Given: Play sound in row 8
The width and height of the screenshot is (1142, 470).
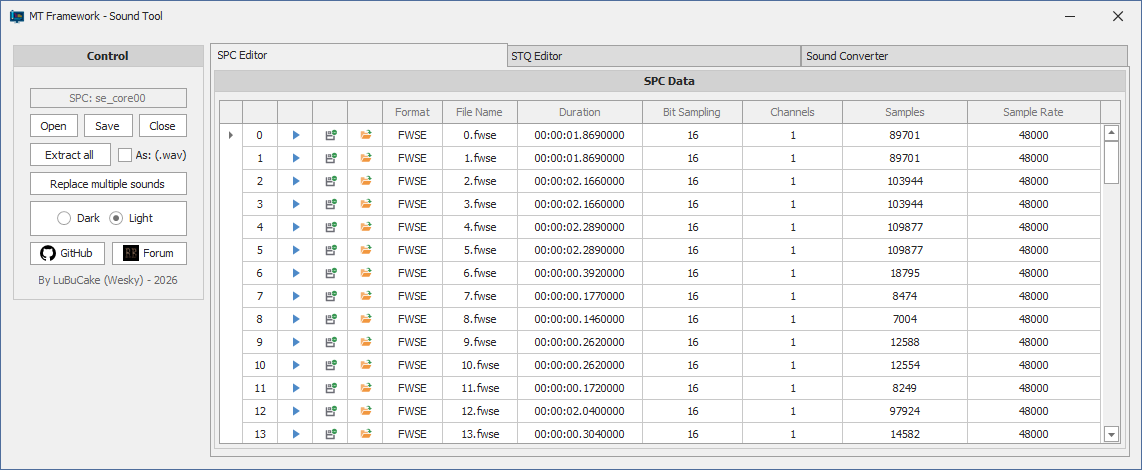Looking at the screenshot, I should (296, 318).
